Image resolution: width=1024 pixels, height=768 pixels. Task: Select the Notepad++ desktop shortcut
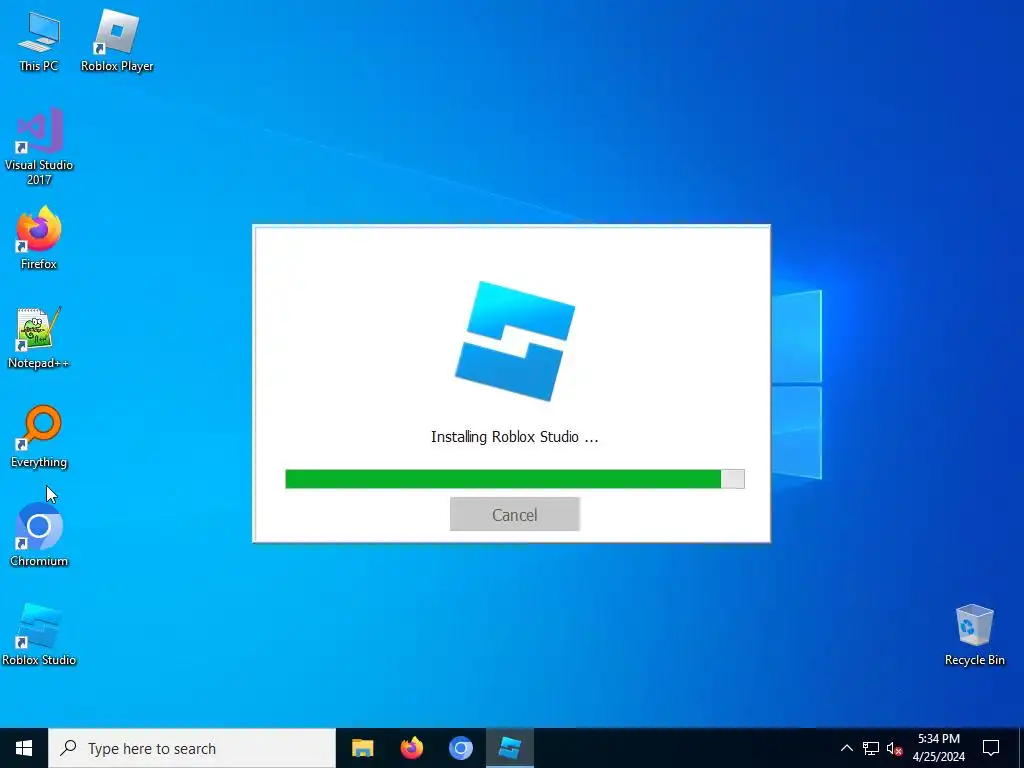pos(39,338)
